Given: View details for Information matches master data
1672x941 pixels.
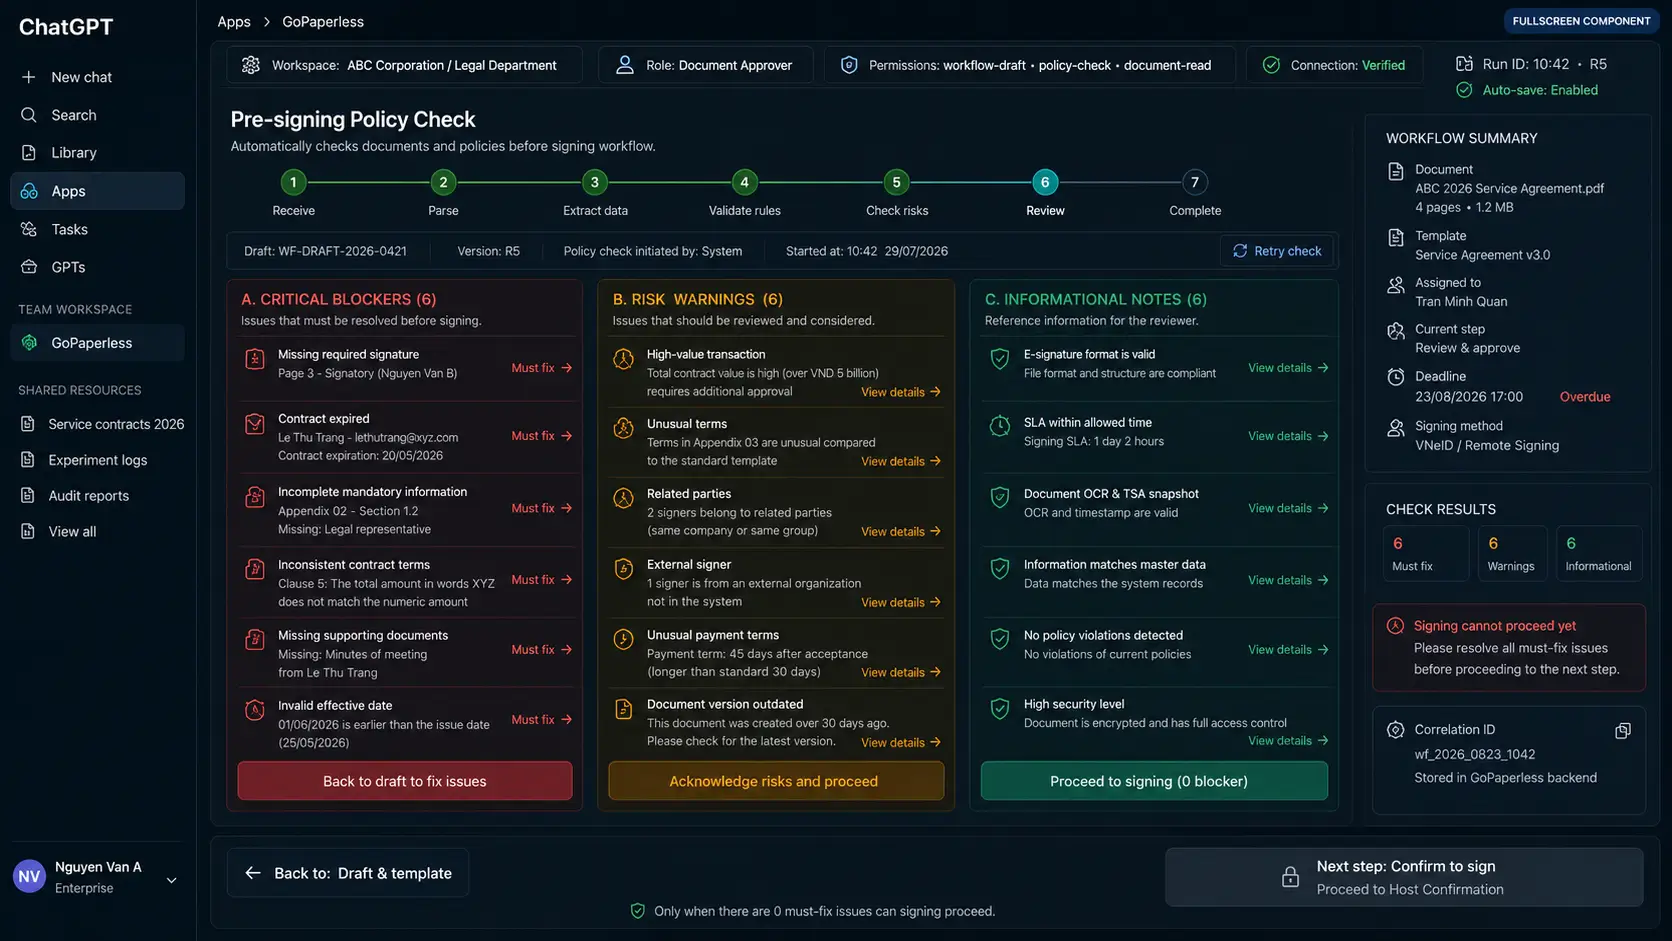Looking at the screenshot, I should click(1288, 580).
